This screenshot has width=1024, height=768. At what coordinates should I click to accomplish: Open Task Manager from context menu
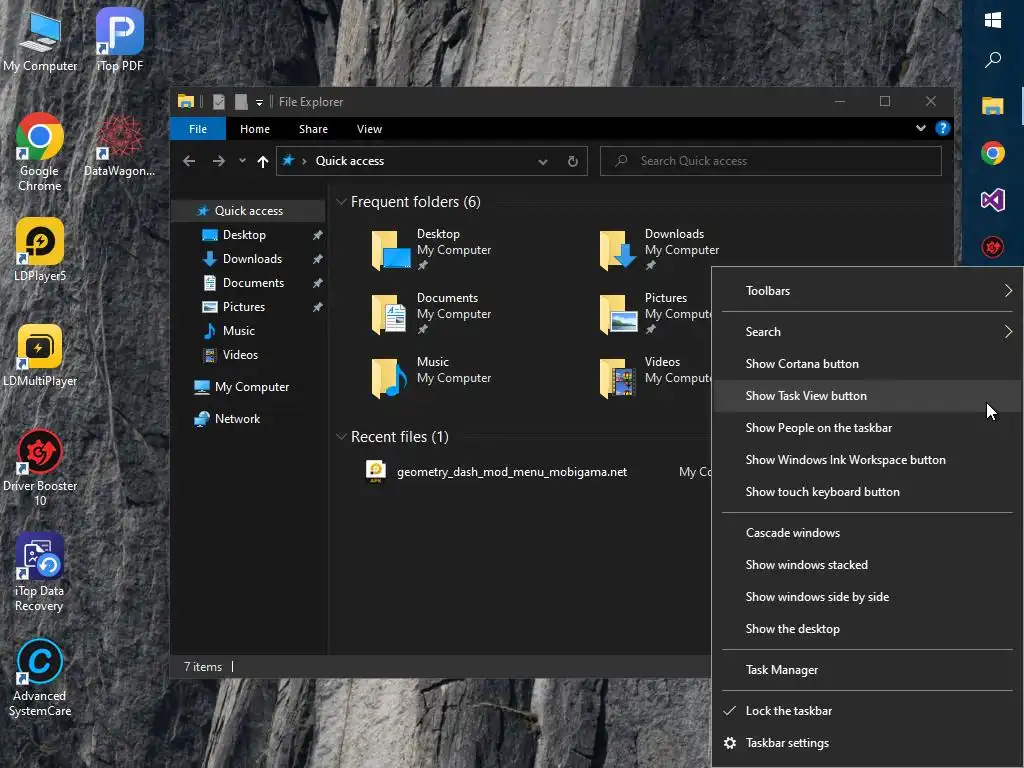point(867,670)
